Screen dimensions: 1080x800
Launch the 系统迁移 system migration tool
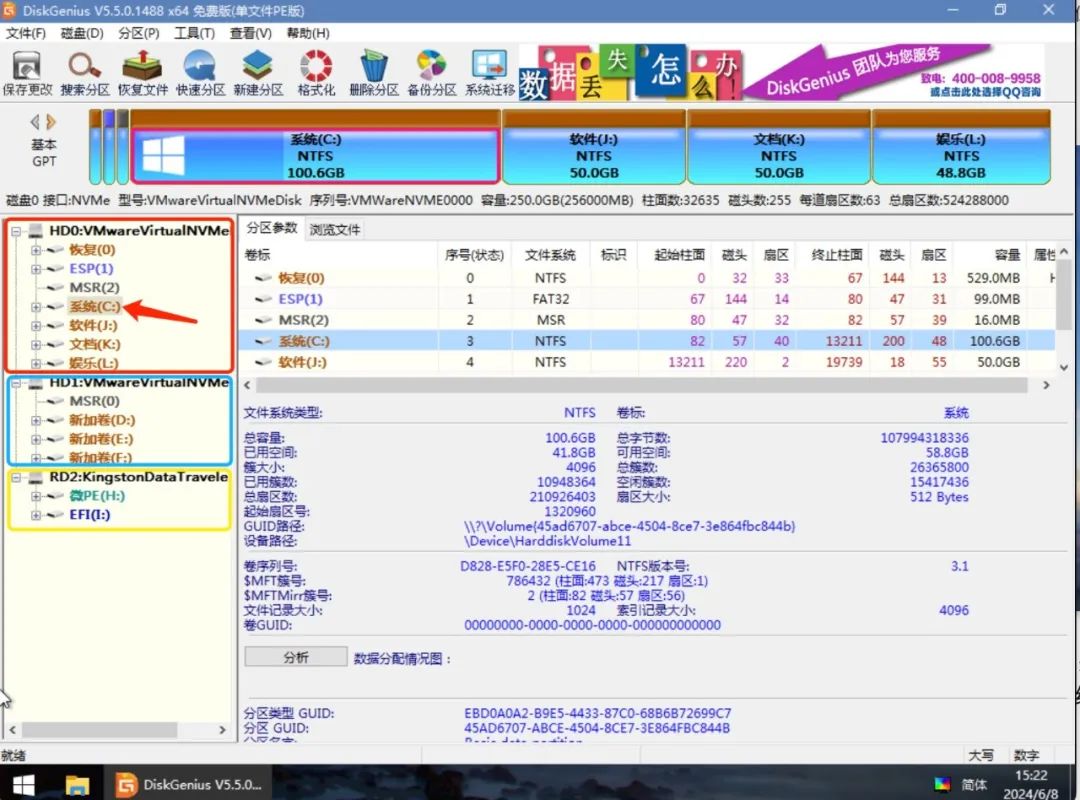click(x=490, y=72)
